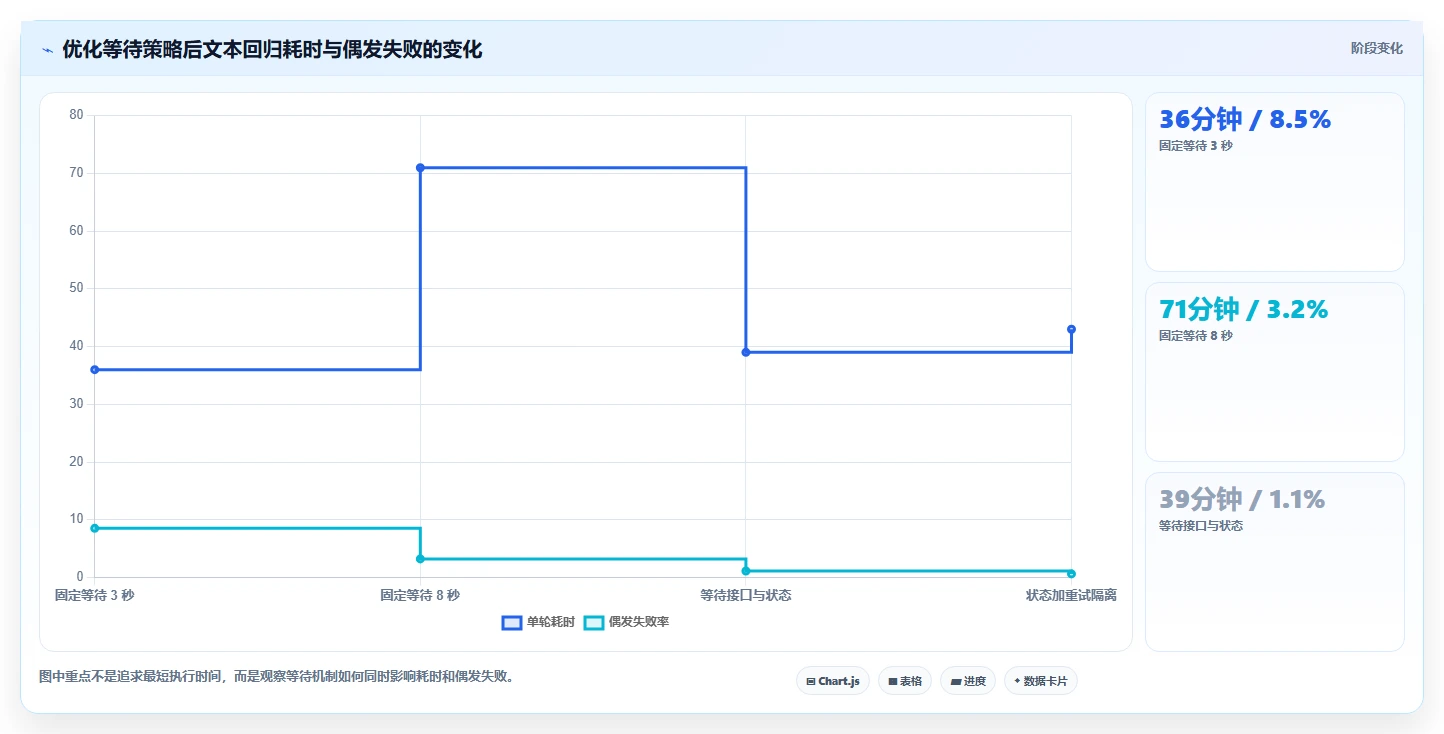This screenshot has width=1444, height=734.
Task: Click the 固定等待 8 秒 axis label
Action: coord(420,595)
